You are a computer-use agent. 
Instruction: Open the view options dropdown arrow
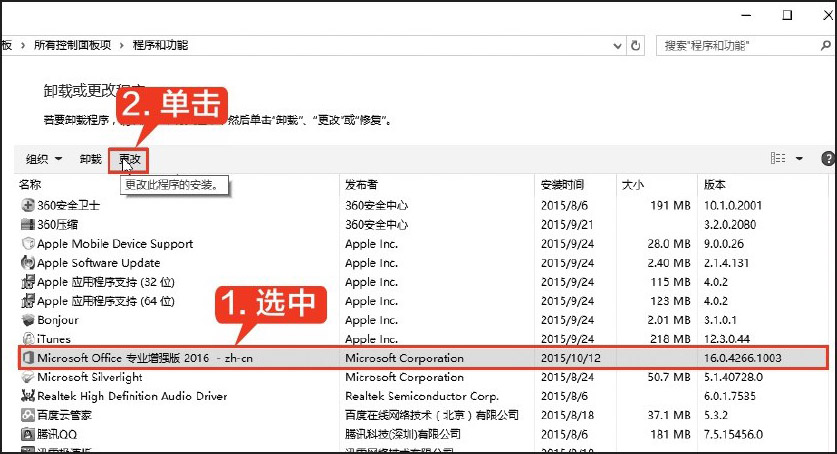click(x=799, y=158)
